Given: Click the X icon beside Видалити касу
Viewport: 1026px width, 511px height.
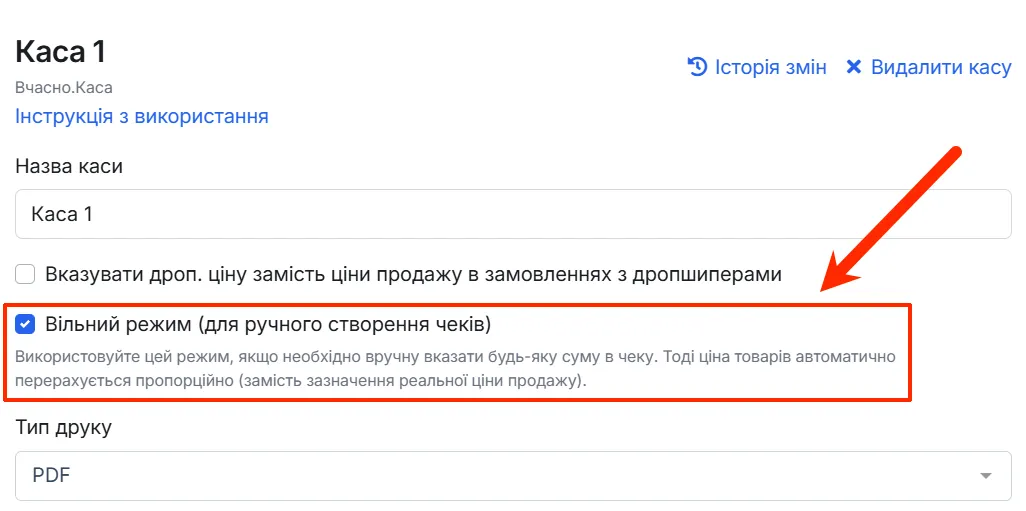Looking at the screenshot, I should click(x=853, y=67).
